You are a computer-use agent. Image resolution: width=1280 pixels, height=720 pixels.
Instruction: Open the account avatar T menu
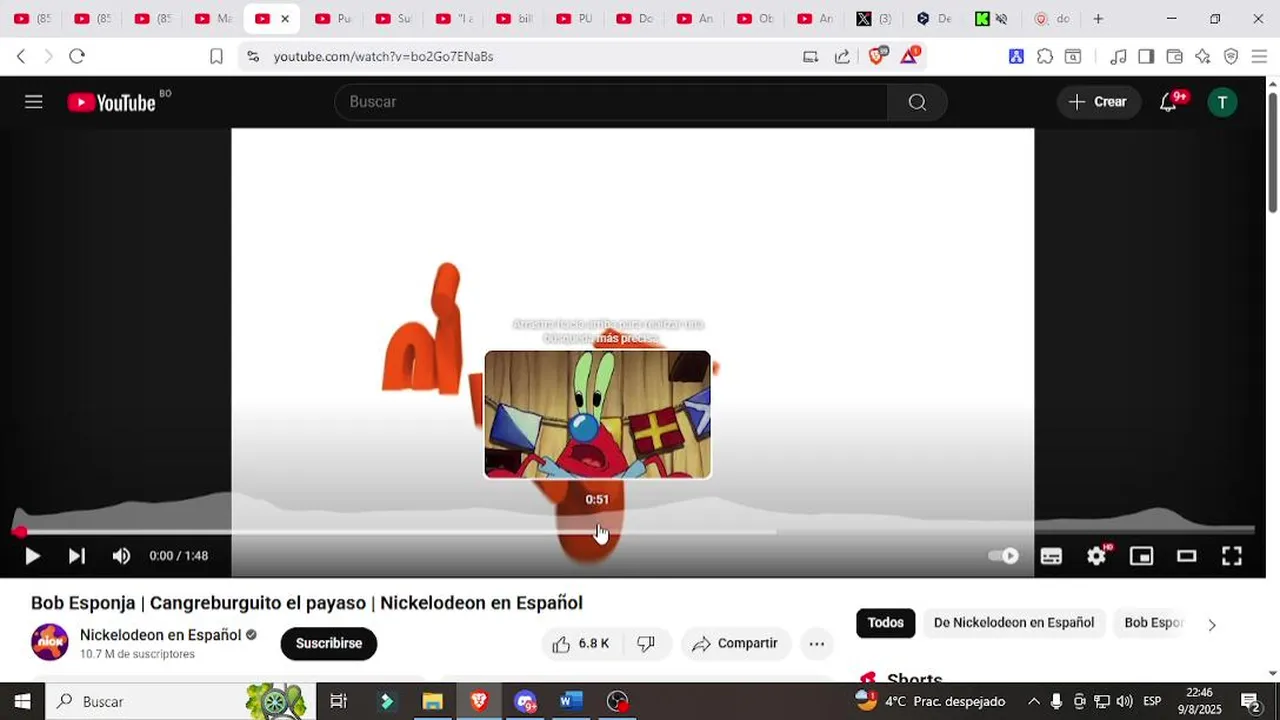tap(1222, 102)
